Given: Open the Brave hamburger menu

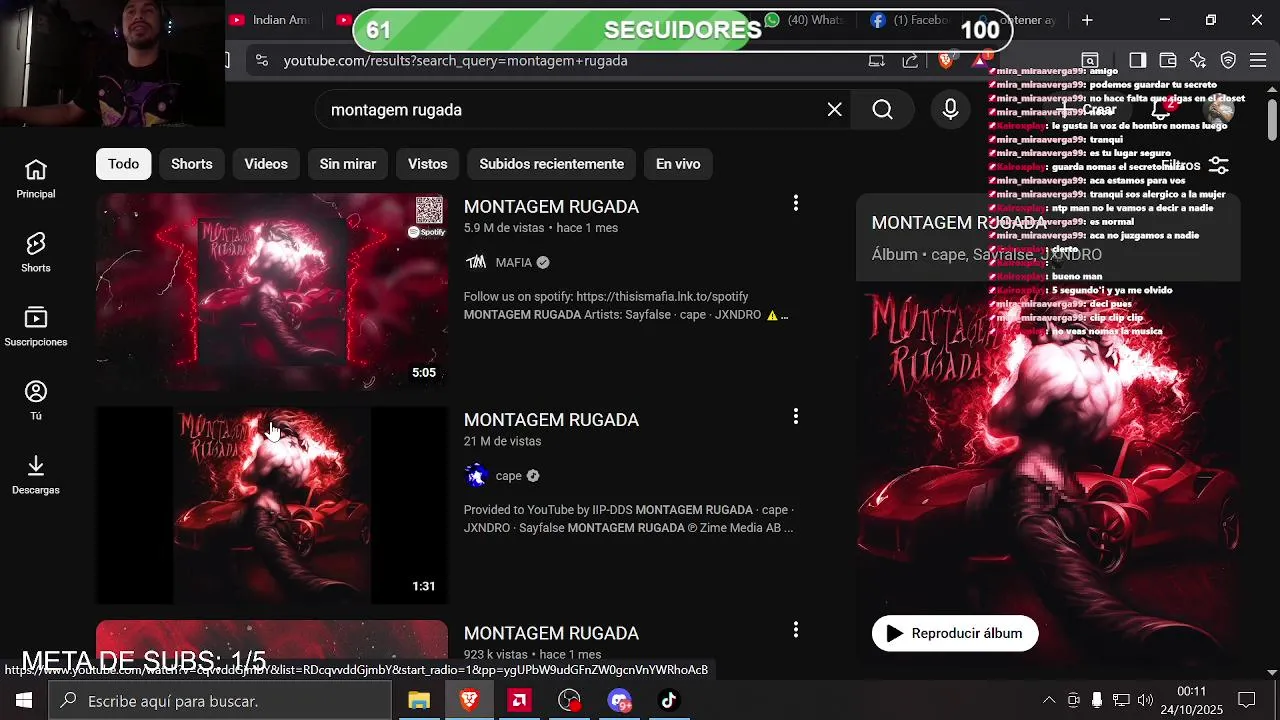Looking at the screenshot, I should [x=1258, y=60].
